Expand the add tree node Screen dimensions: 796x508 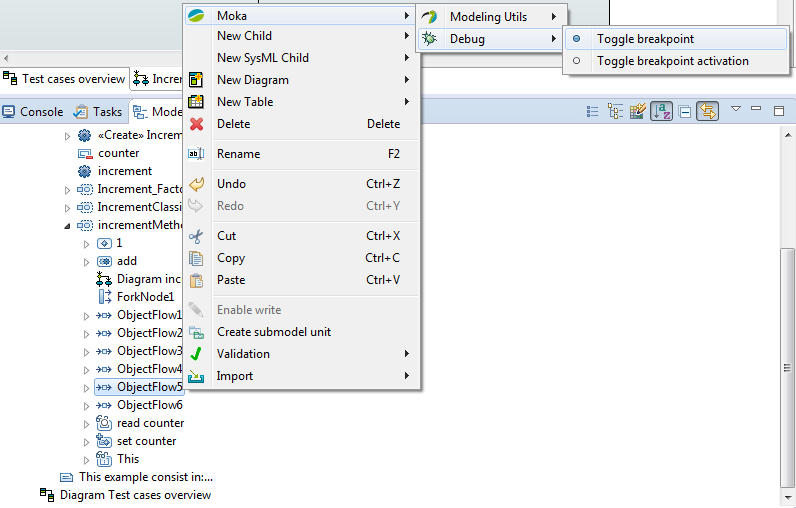(x=86, y=262)
